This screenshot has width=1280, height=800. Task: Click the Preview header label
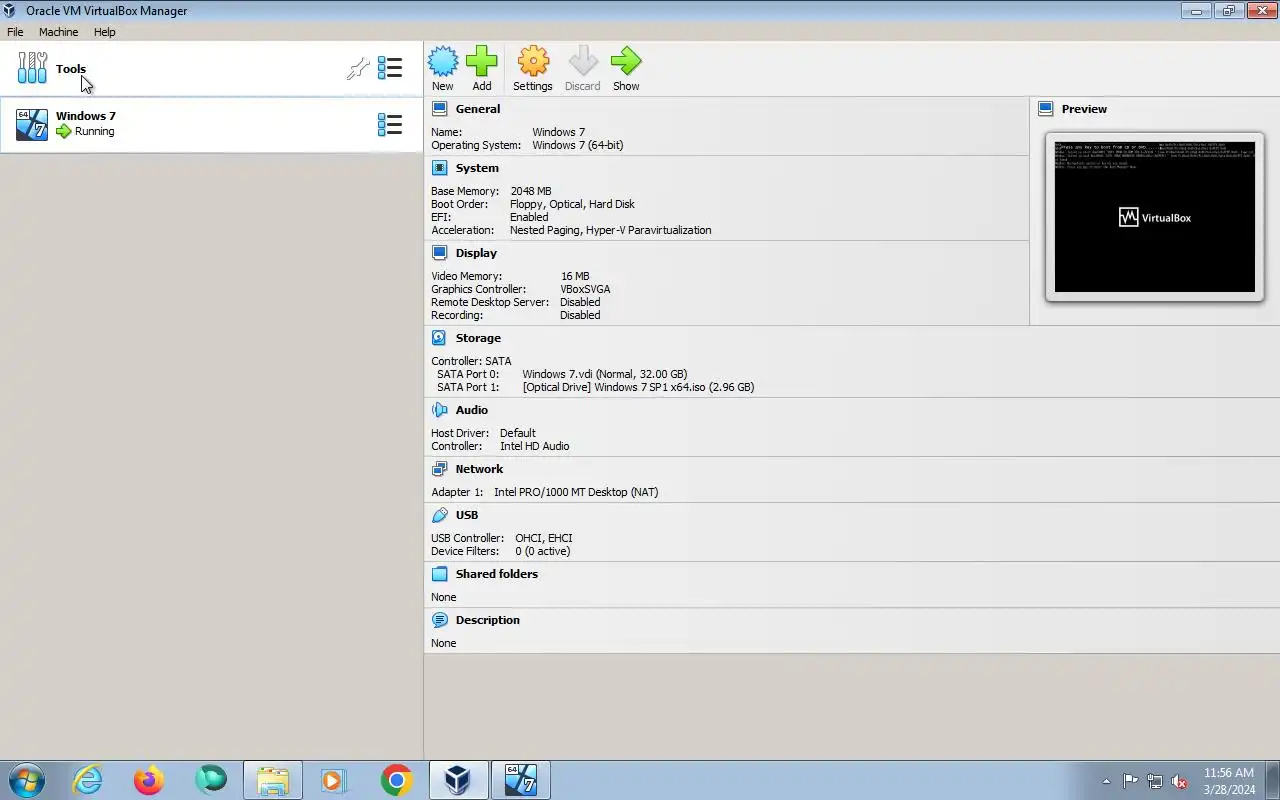coord(1084,109)
